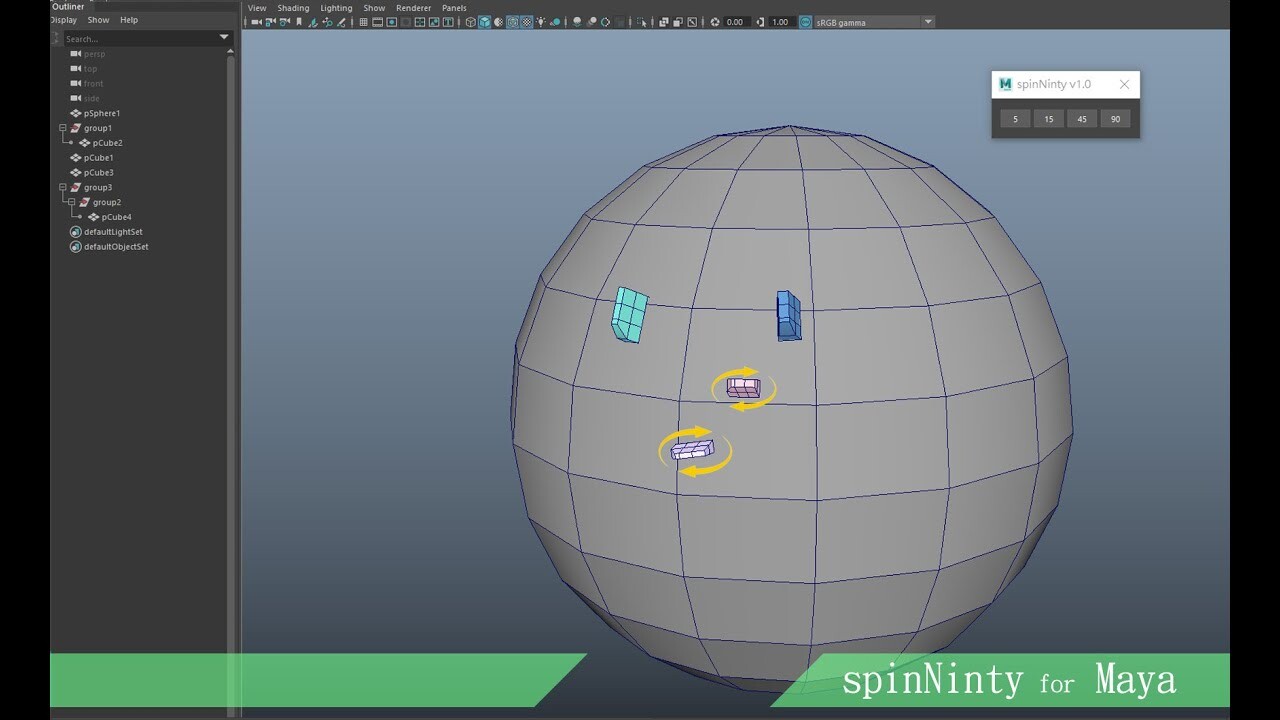Open the Renderer menu
This screenshot has height=720, width=1280.
click(413, 8)
